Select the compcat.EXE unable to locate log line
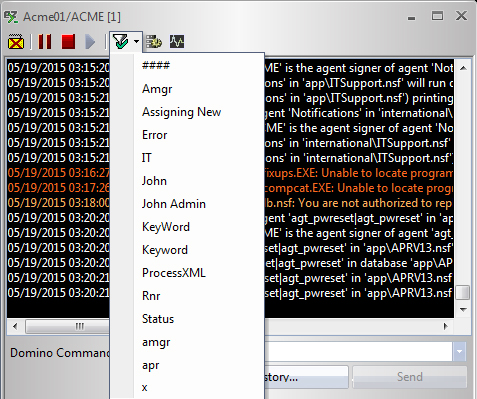Viewport: 477px width, 399px height. click(359, 188)
